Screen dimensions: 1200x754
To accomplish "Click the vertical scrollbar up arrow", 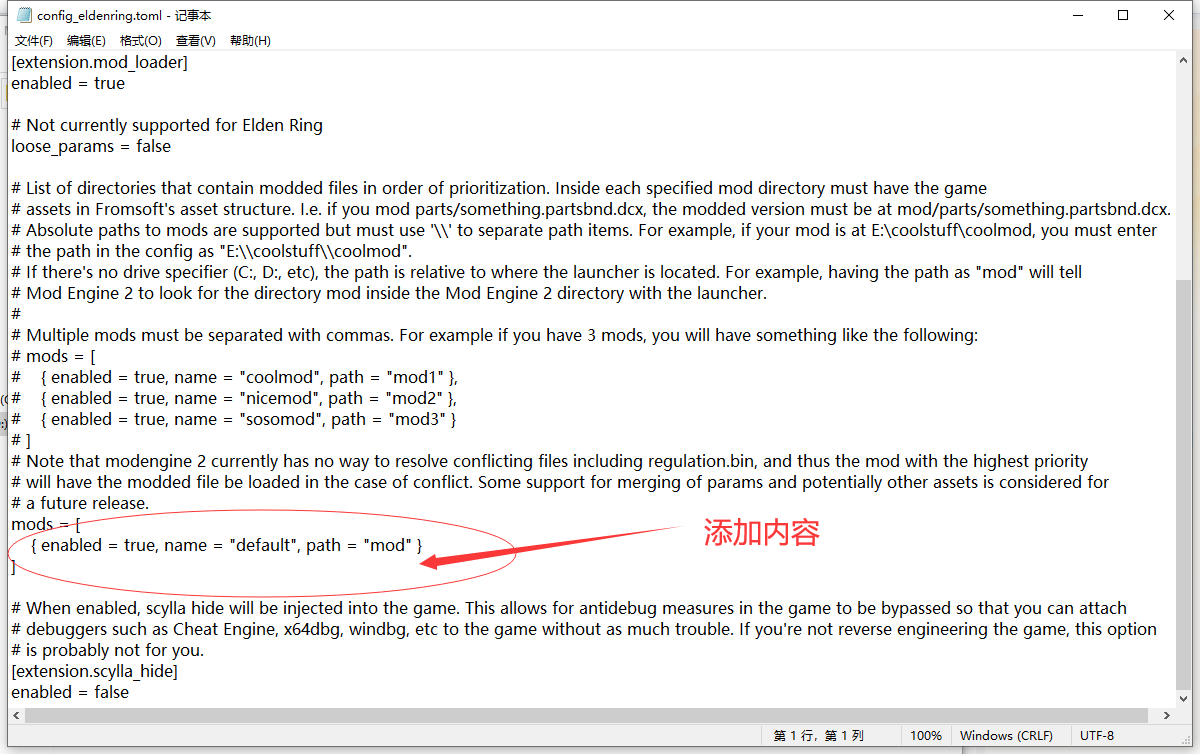I will 1182,61.
